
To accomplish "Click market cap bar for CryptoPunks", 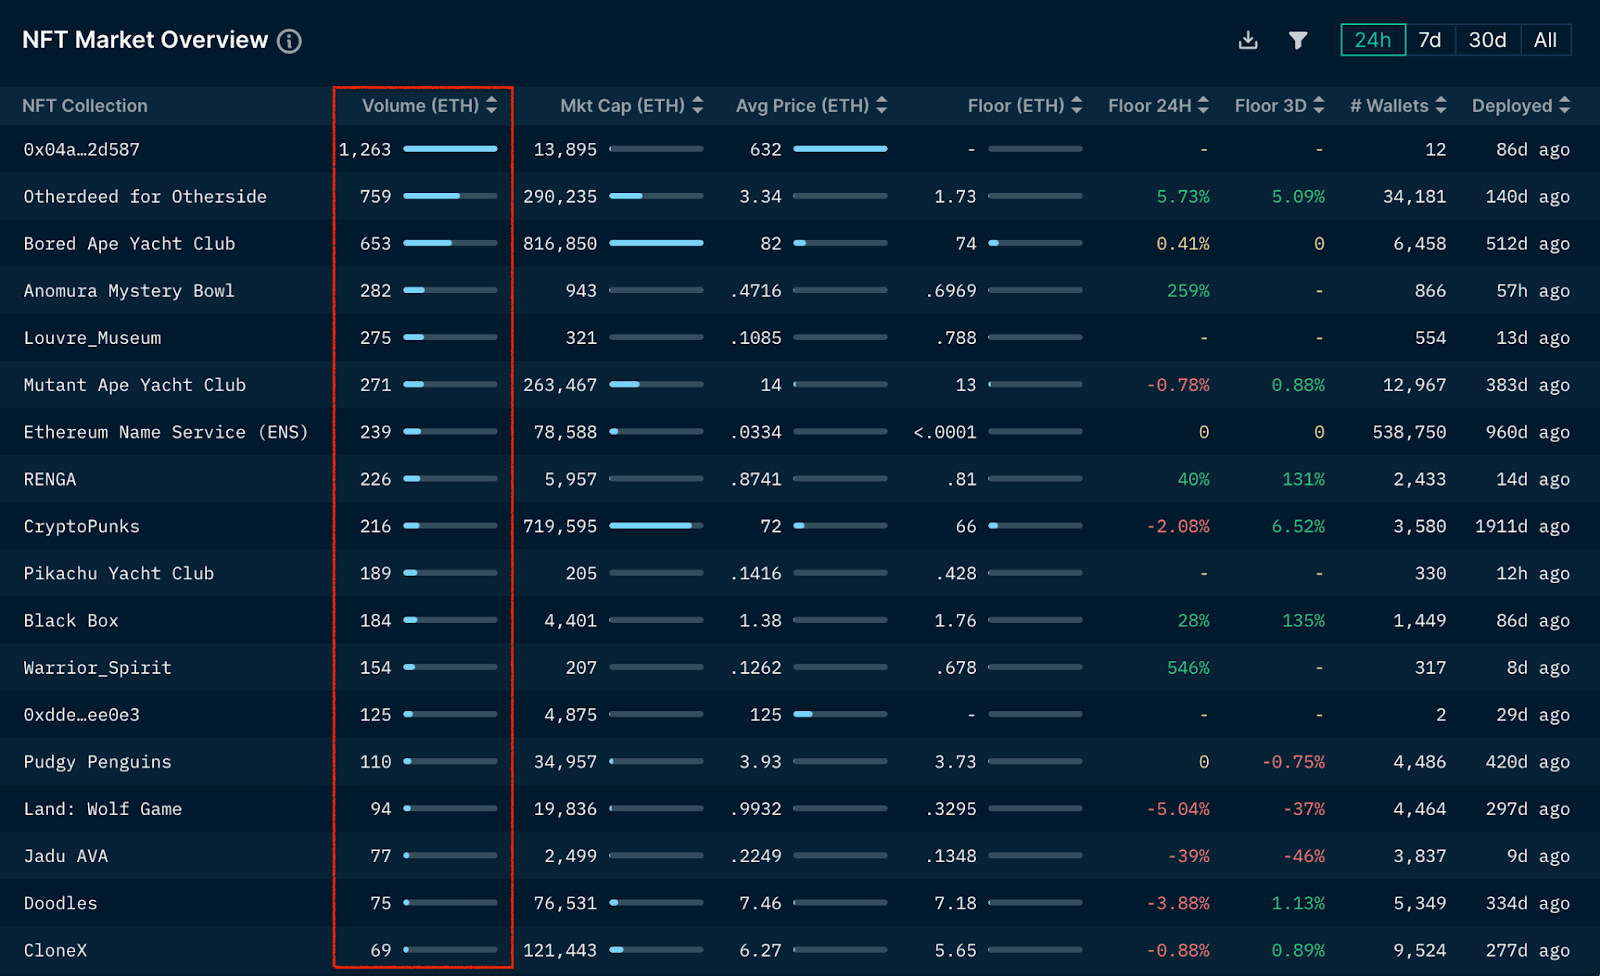I will click(656, 526).
